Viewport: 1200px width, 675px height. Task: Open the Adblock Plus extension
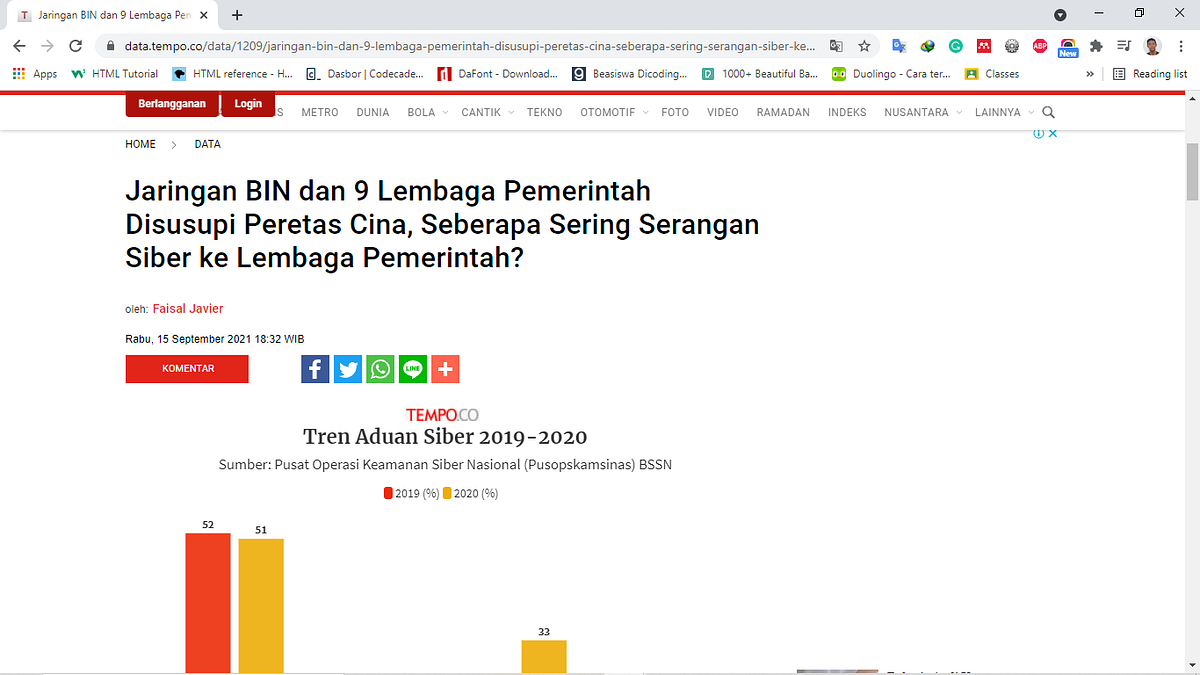1039,45
